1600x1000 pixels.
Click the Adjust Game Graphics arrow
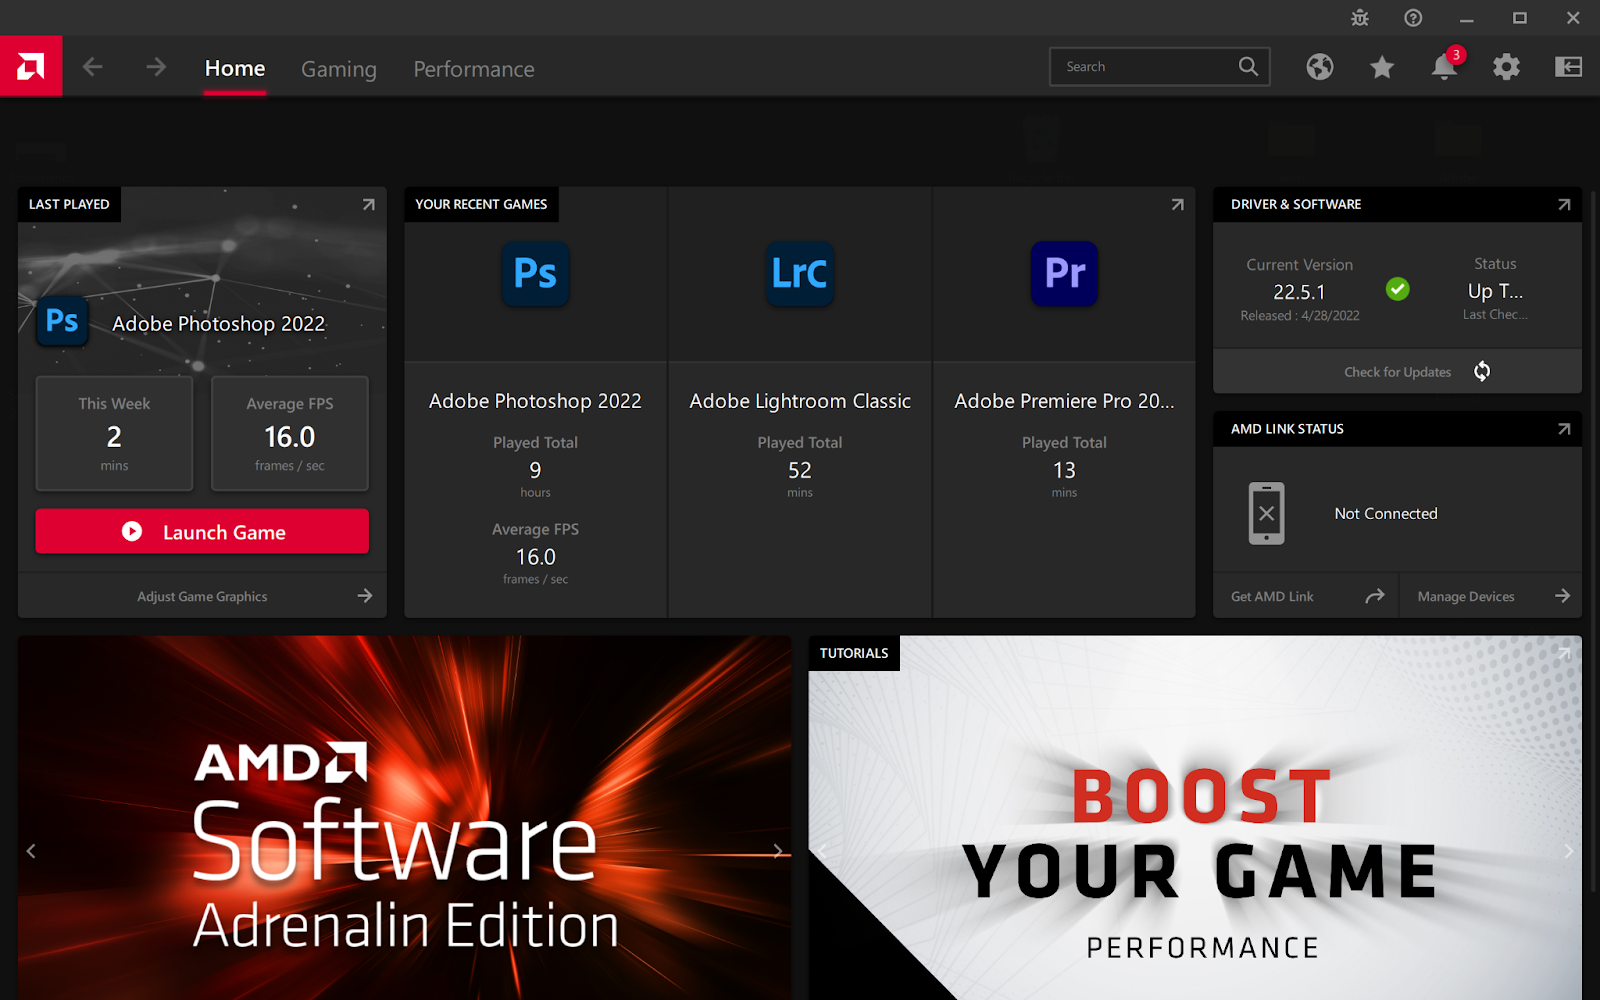point(365,596)
